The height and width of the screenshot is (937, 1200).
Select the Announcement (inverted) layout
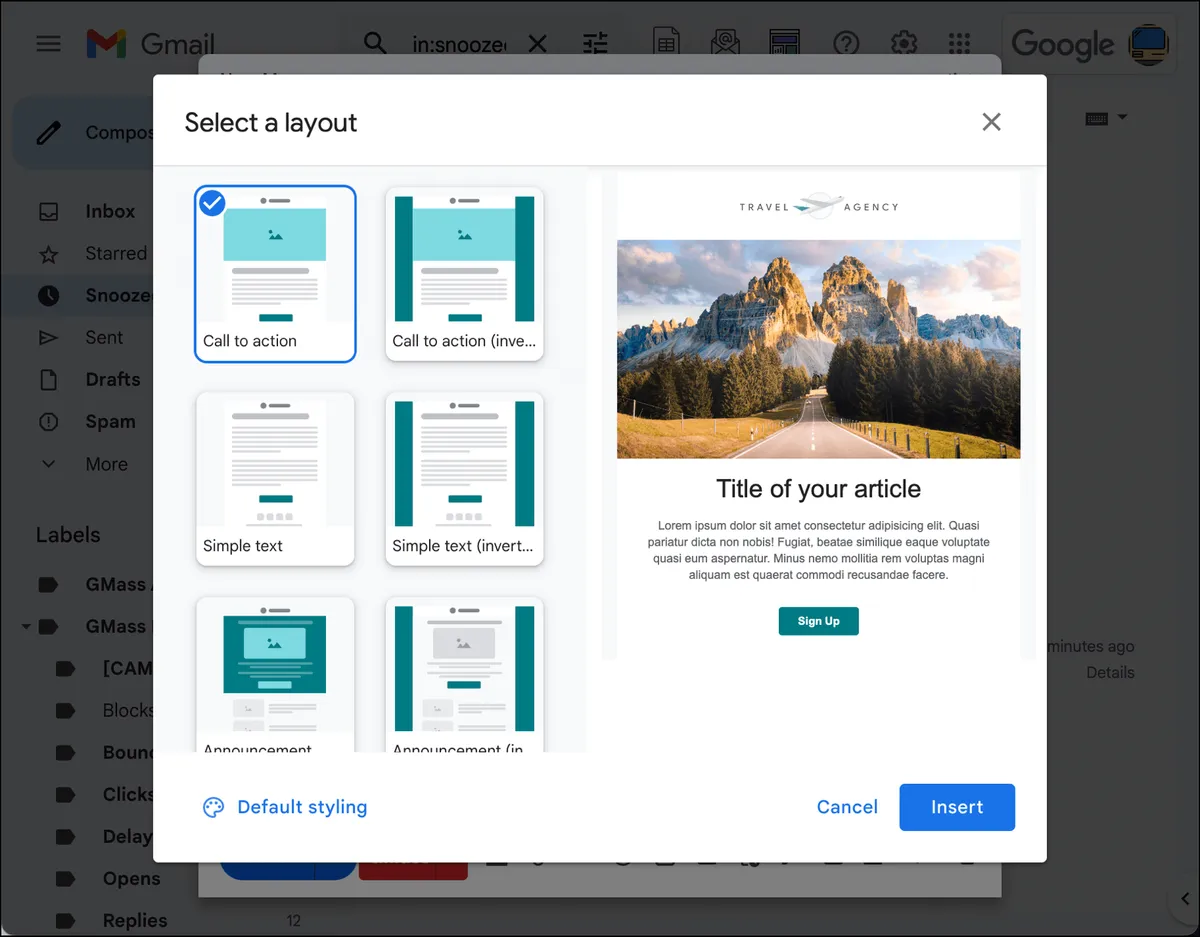[x=464, y=675]
